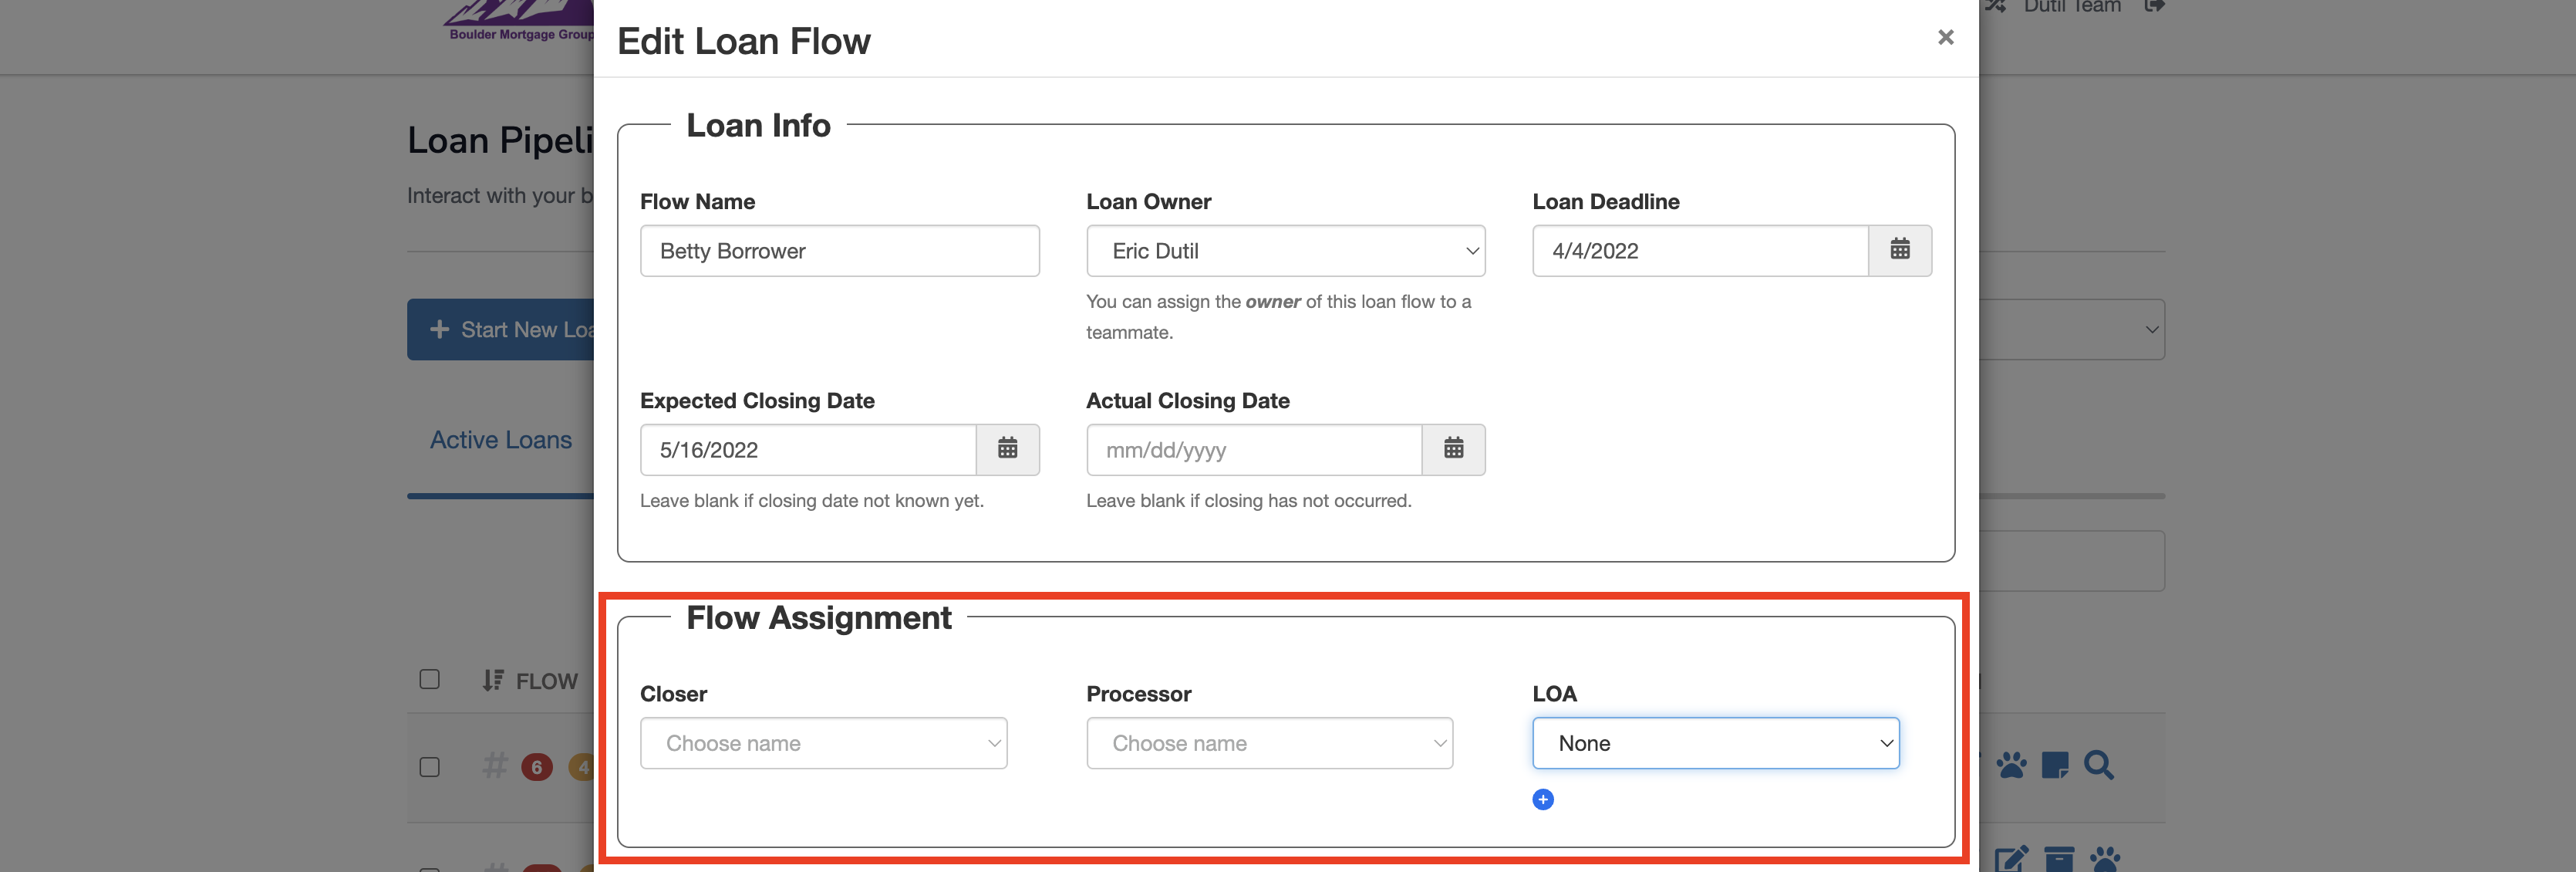This screenshot has height=872, width=2576.
Task: Check the first loan row checkbox
Action: (x=429, y=767)
